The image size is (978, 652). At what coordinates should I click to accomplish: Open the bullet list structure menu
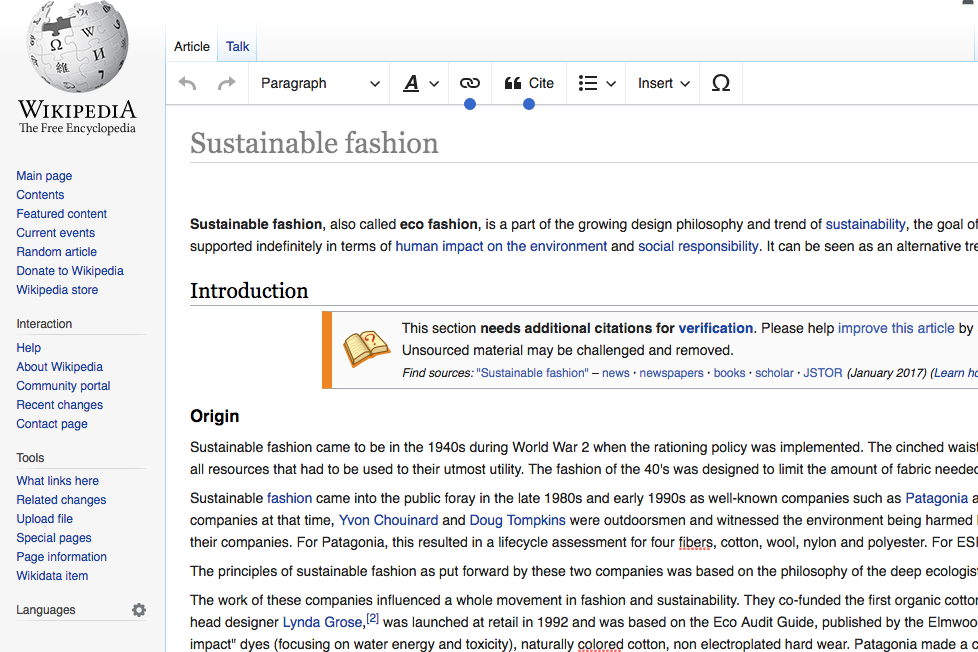[x=596, y=83]
